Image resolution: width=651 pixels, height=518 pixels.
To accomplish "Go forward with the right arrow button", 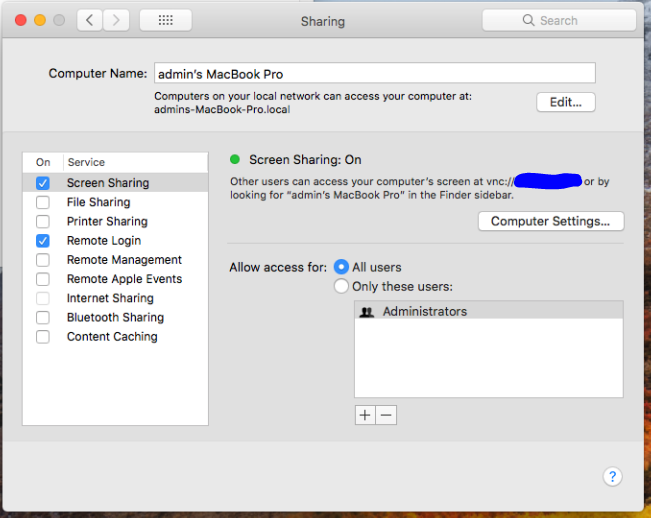I will coord(116,20).
